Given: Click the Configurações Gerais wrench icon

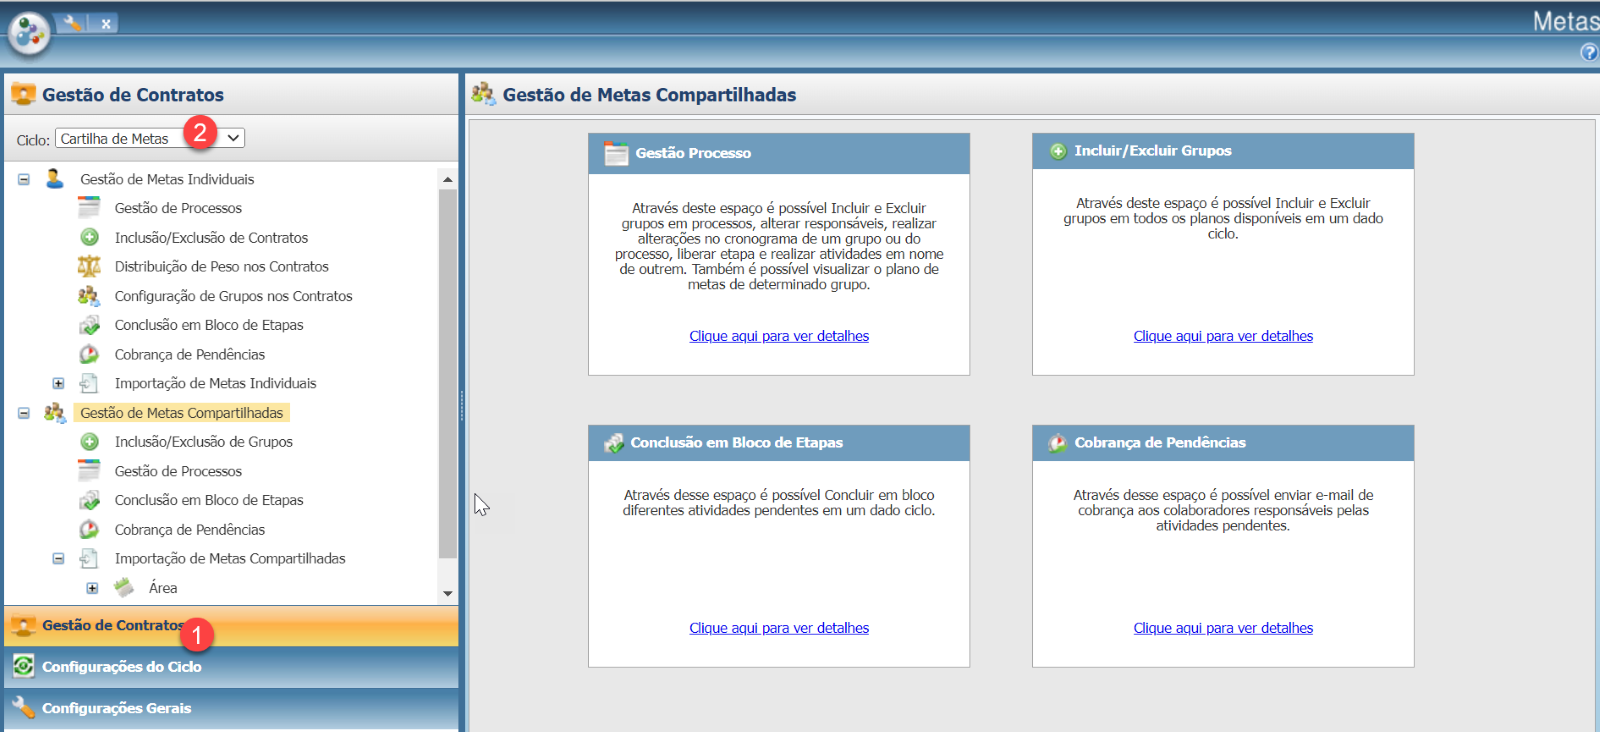Looking at the screenshot, I should coord(23,707).
